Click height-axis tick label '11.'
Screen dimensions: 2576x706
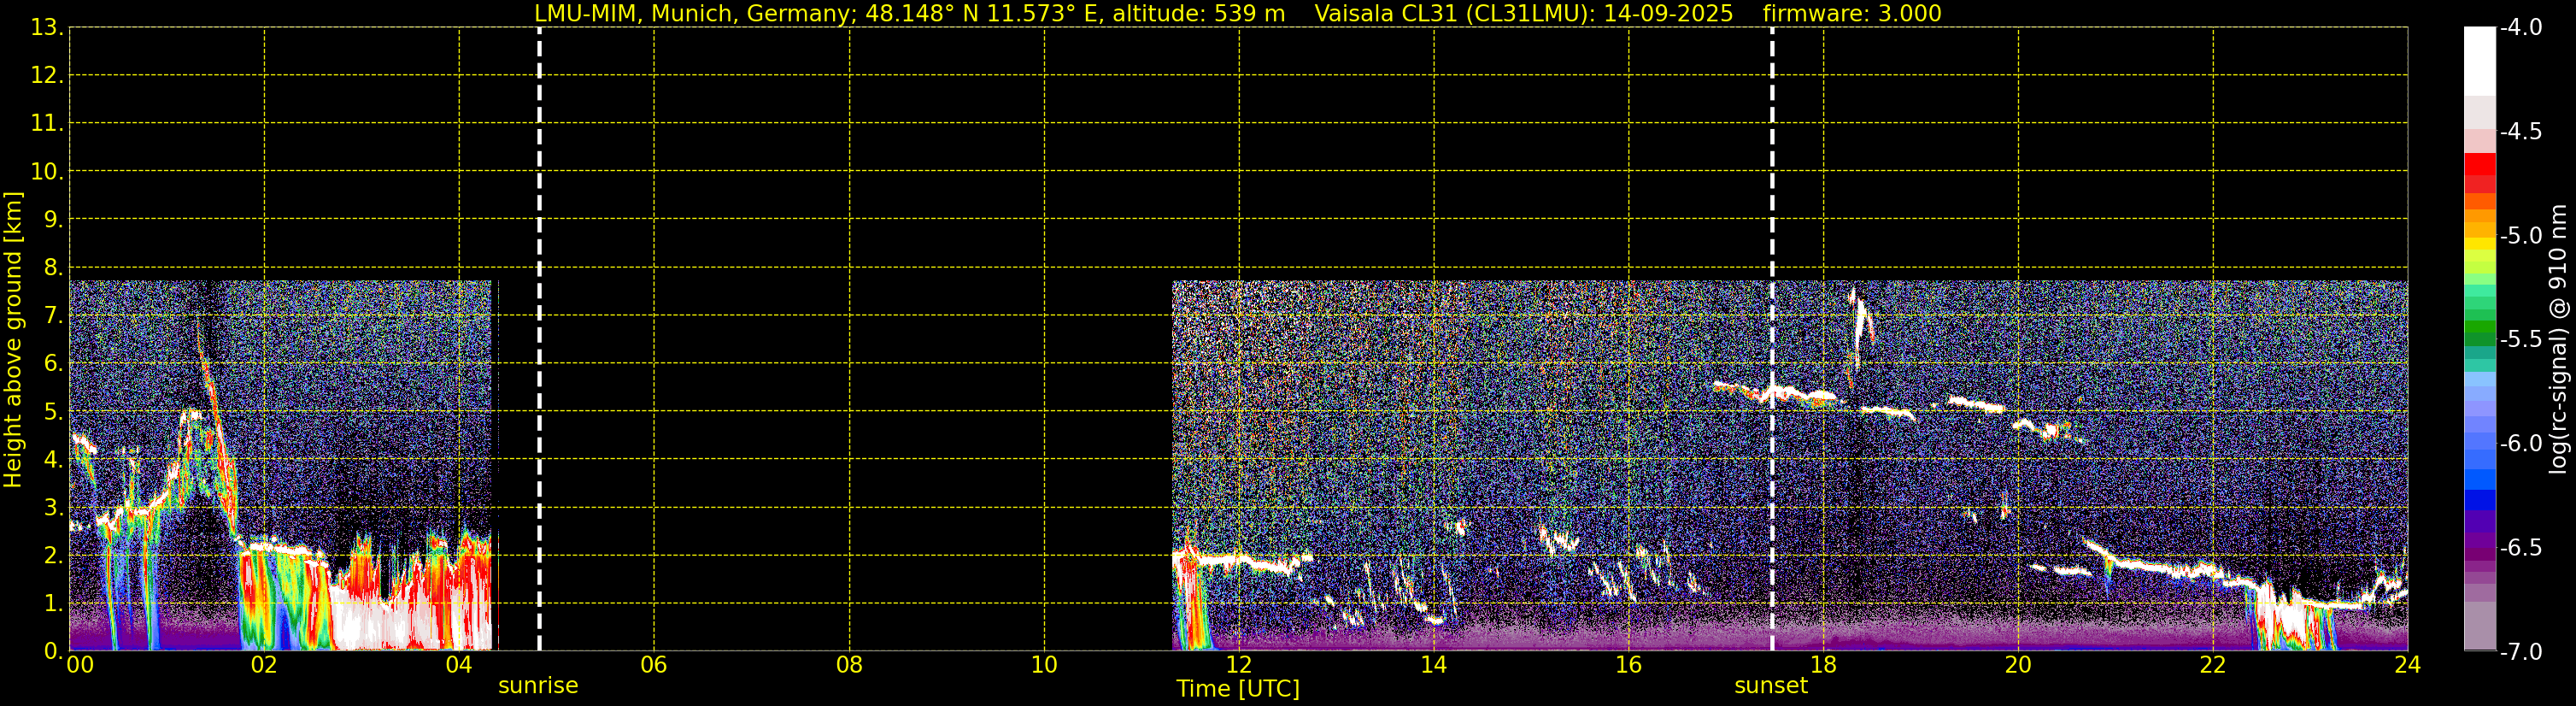click(46, 124)
